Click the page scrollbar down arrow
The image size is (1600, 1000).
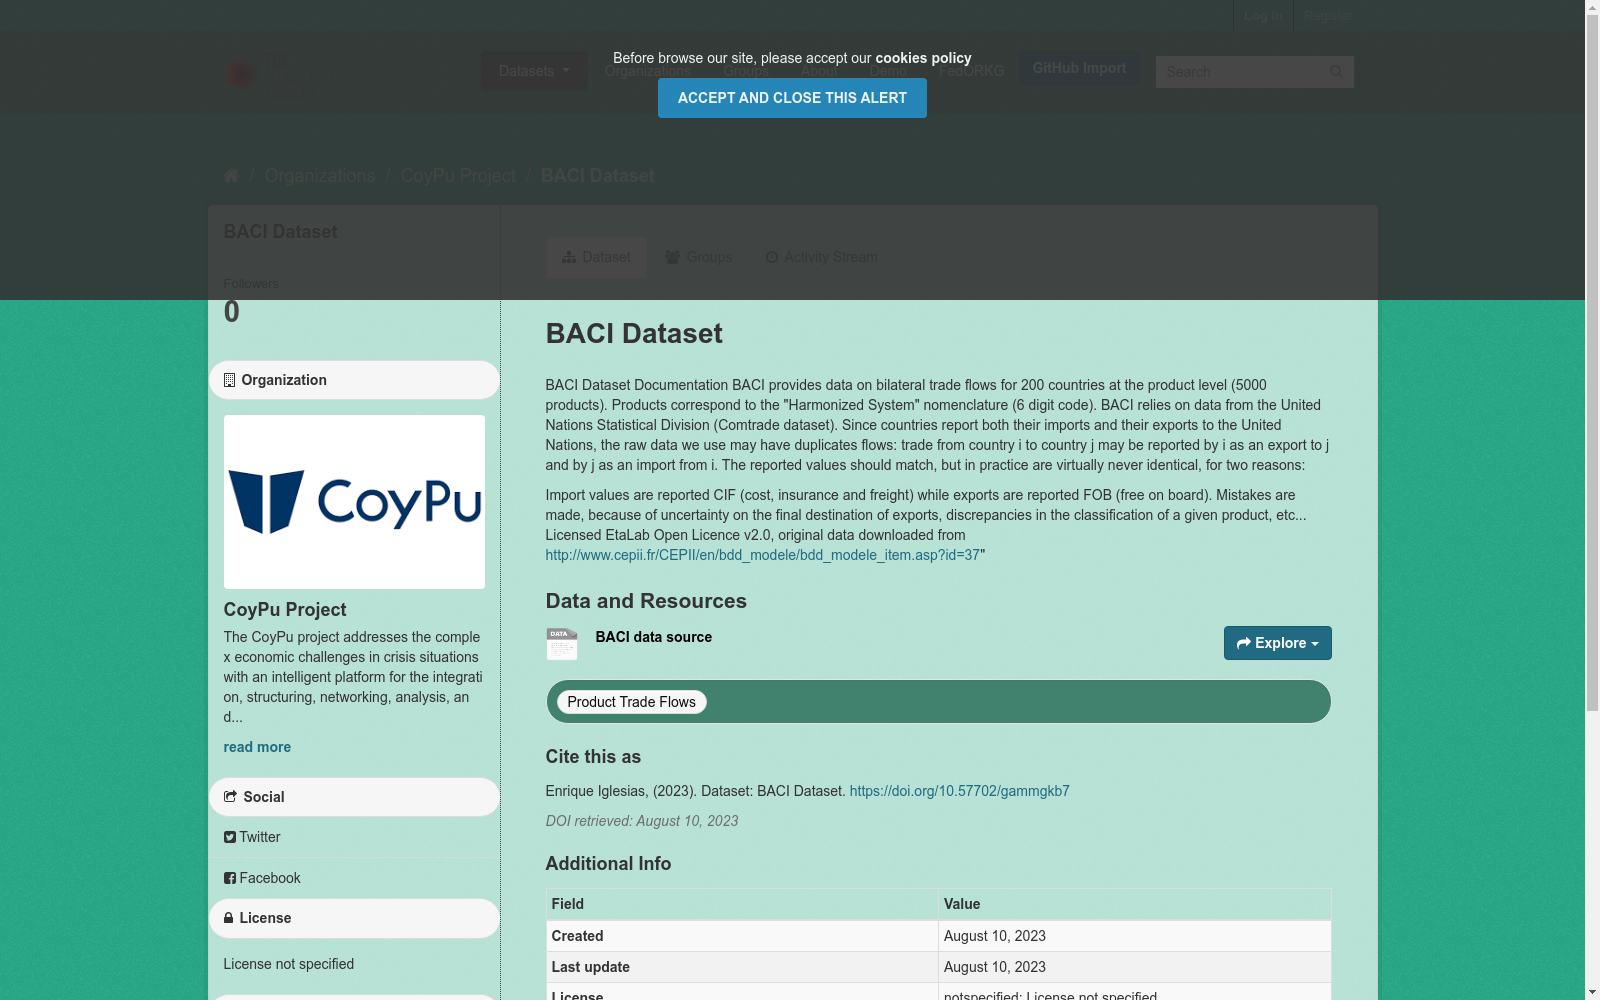pos(1592,992)
